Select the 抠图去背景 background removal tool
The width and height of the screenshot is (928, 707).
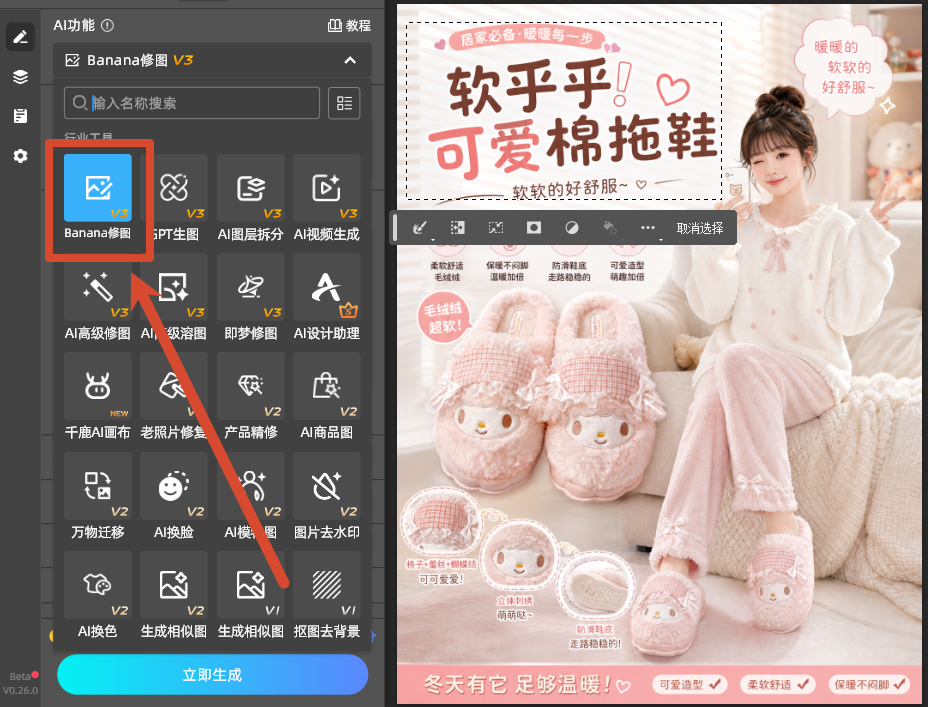coord(327,595)
